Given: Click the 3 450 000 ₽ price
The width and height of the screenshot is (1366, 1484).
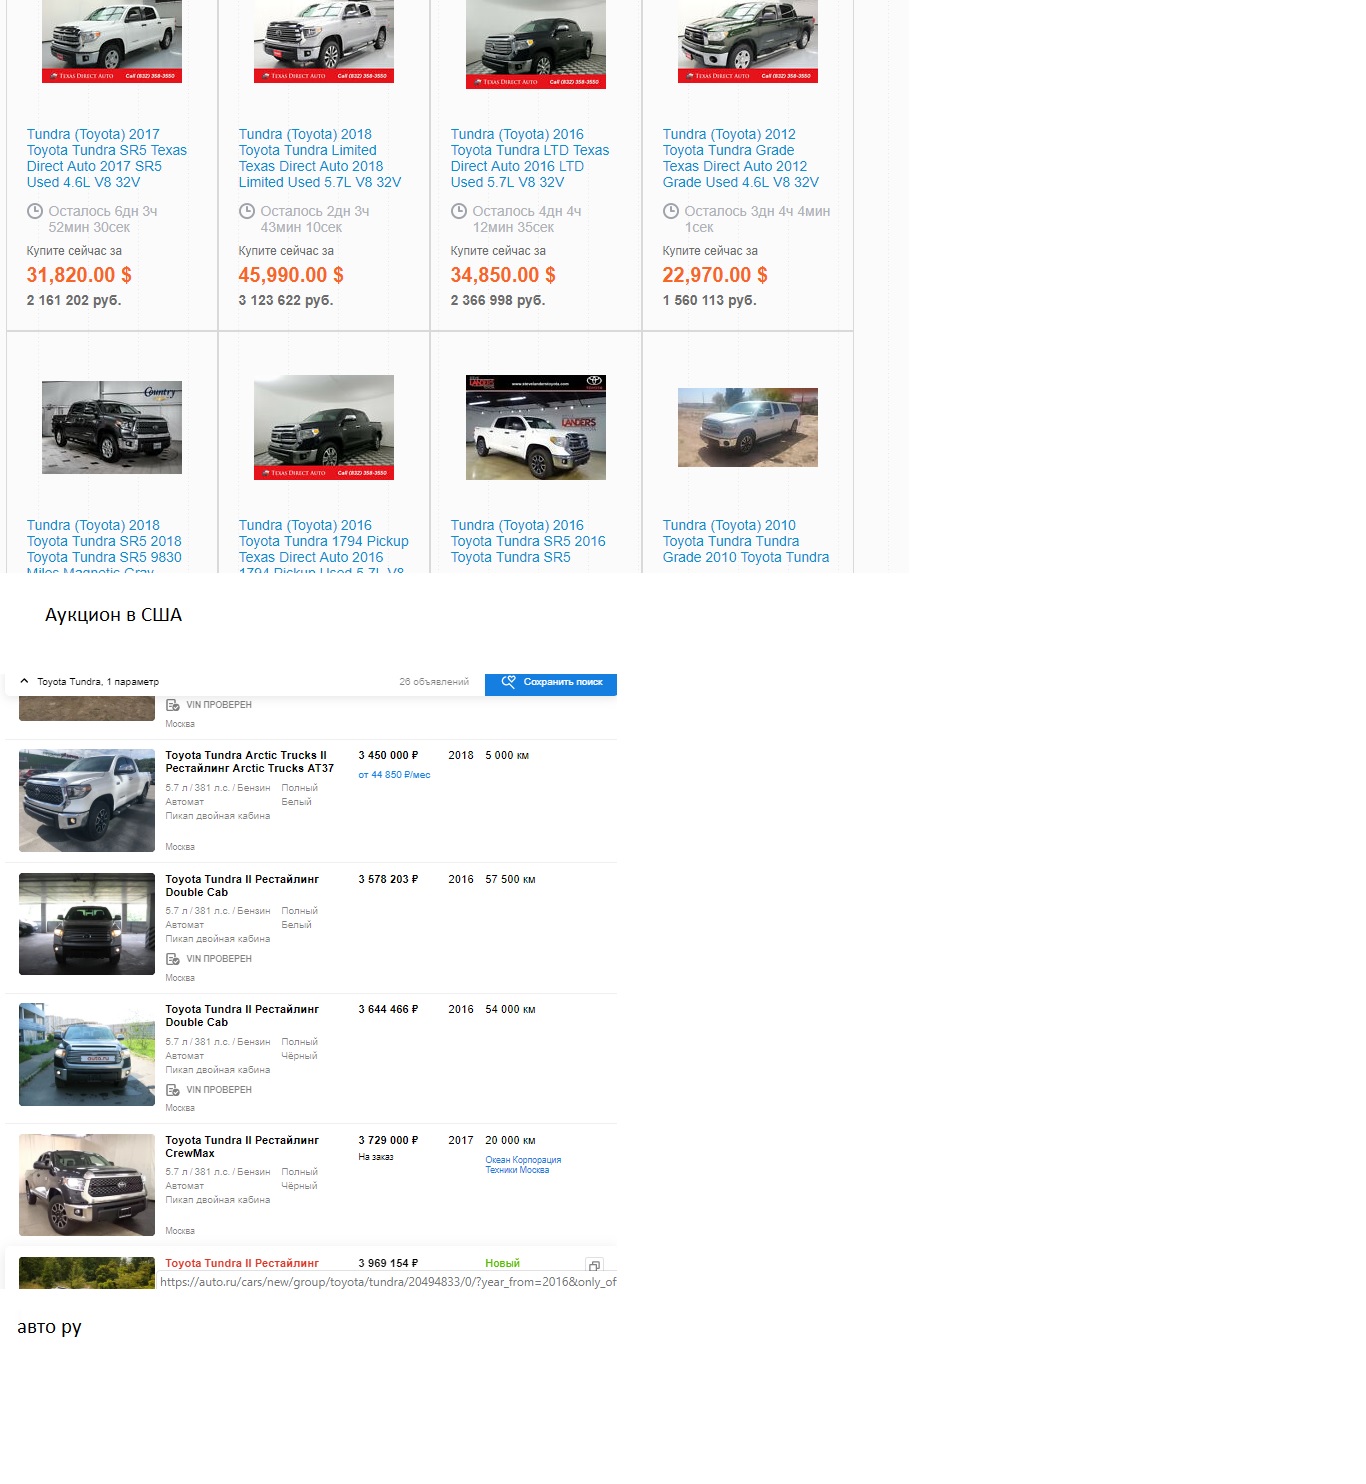Looking at the screenshot, I should coord(388,756).
